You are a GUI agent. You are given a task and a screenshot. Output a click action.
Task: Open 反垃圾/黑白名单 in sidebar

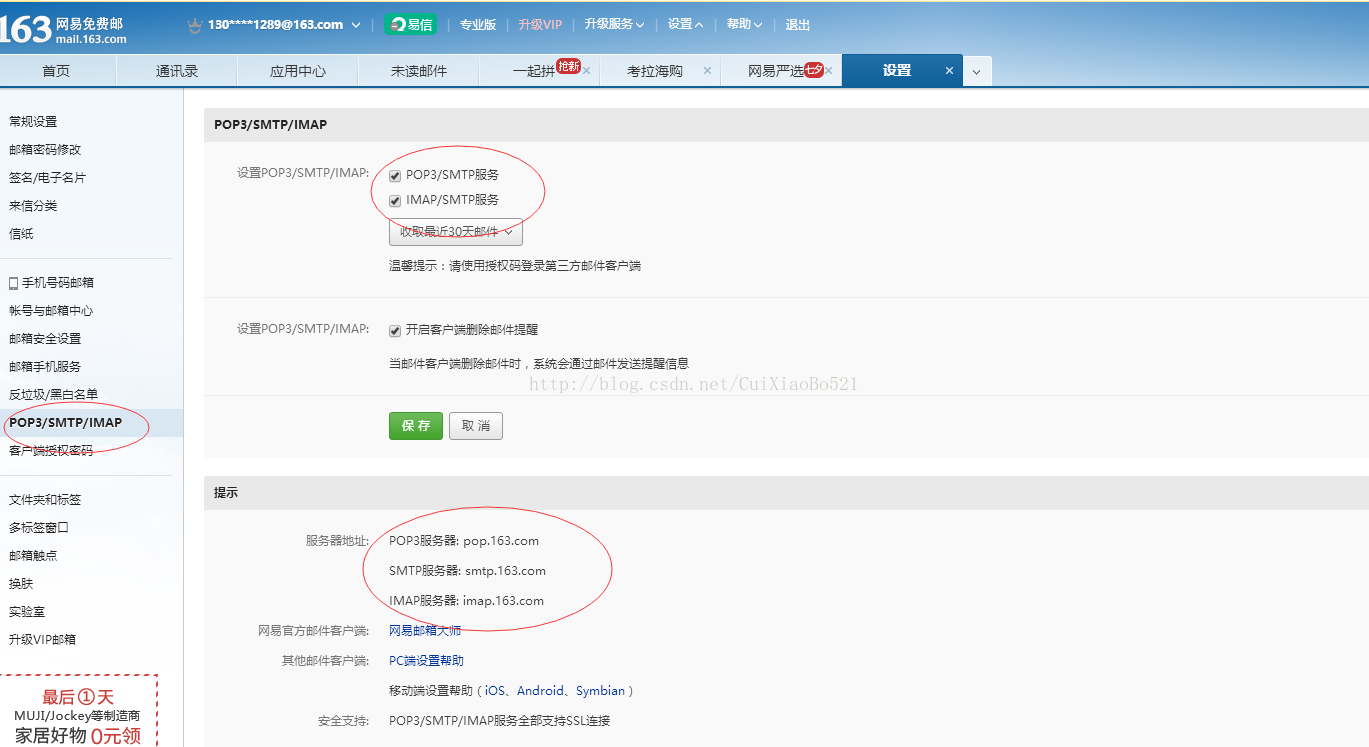pos(53,395)
